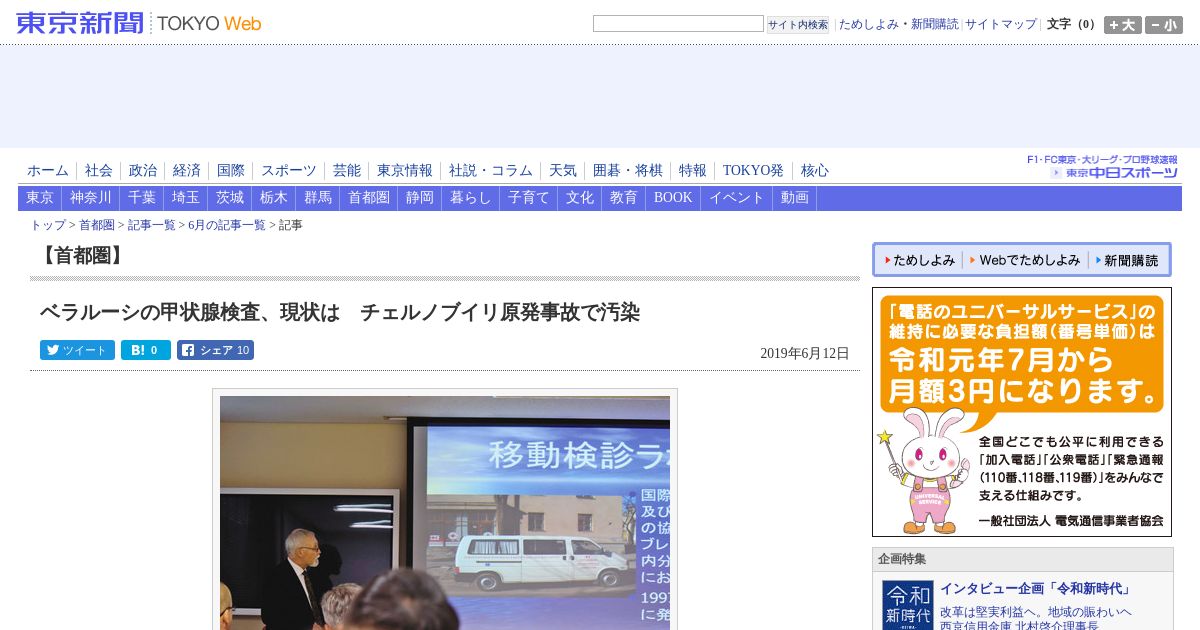Go to 記事一覧 in the breadcrumb
This screenshot has height=630, width=1200.
[152, 226]
